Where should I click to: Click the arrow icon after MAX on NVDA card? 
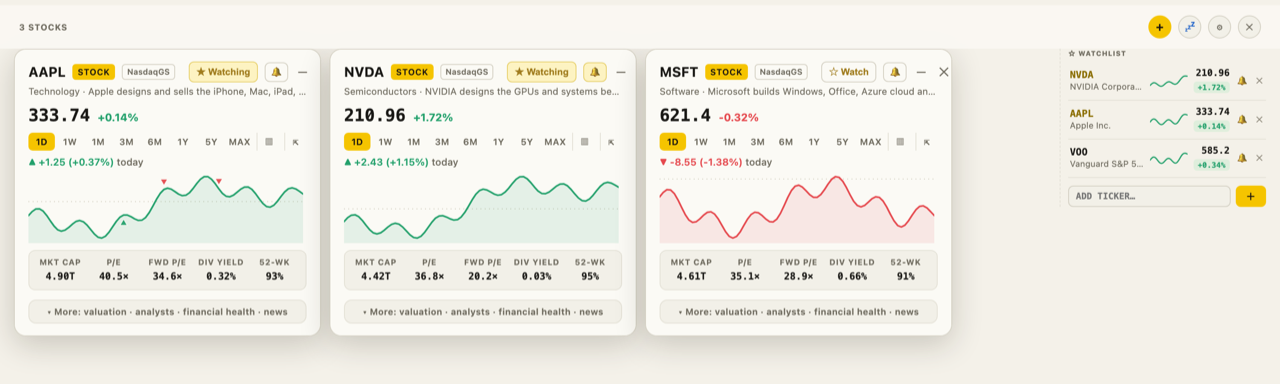pyautogui.click(x=611, y=142)
